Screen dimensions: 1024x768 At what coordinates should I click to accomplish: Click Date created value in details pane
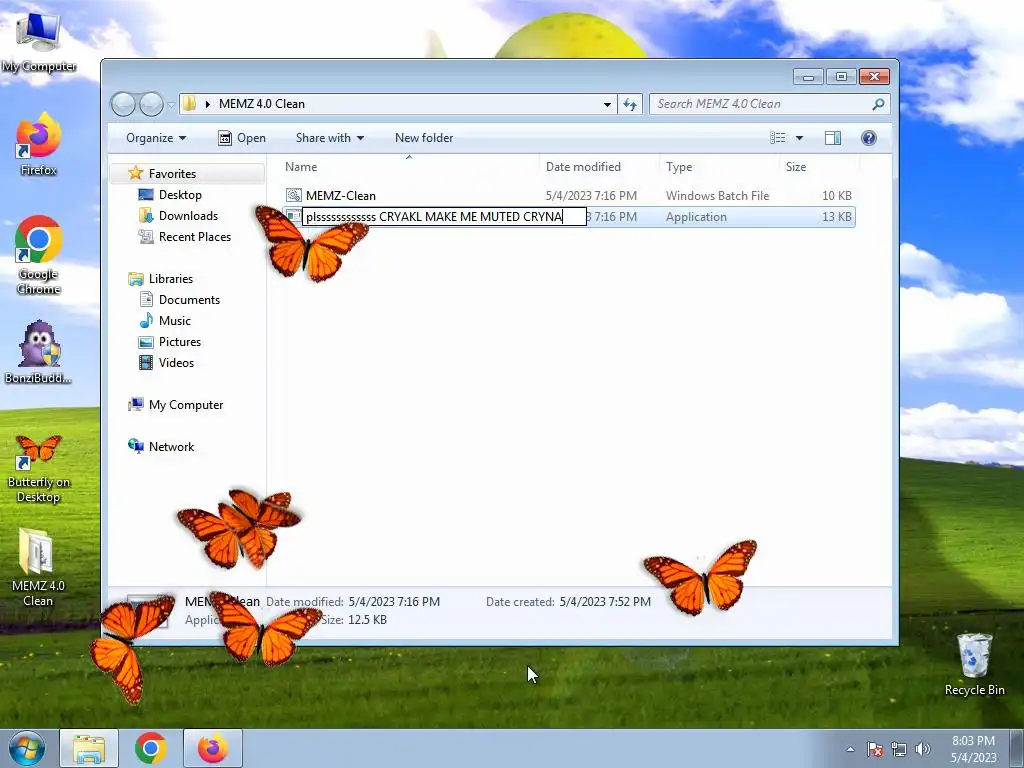point(605,601)
